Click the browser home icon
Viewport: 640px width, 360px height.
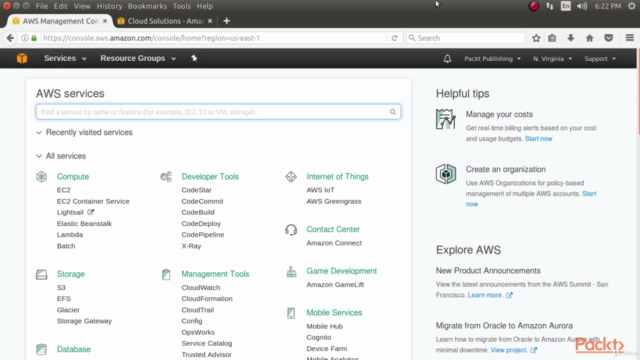point(589,38)
